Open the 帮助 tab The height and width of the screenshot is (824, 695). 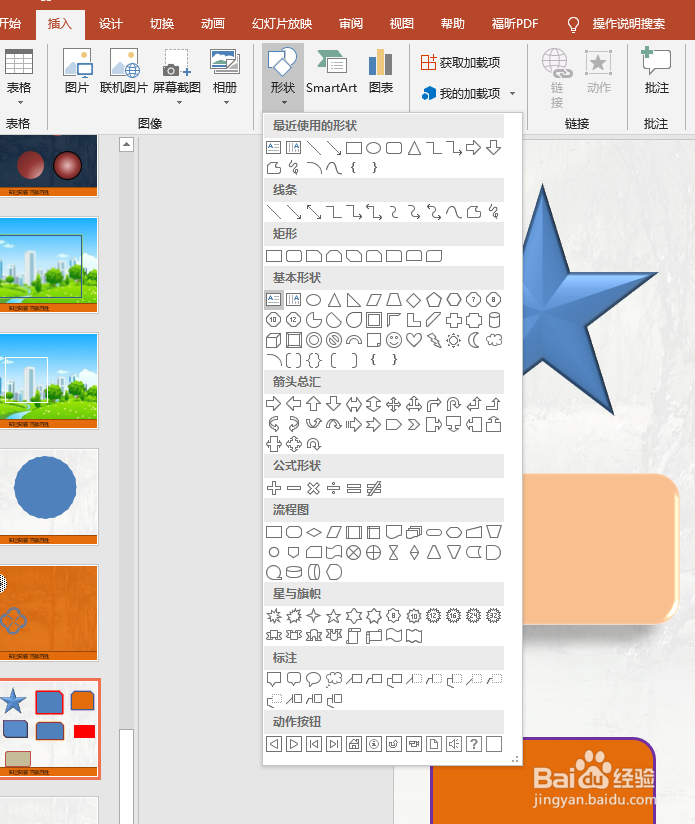pos(453,24)
